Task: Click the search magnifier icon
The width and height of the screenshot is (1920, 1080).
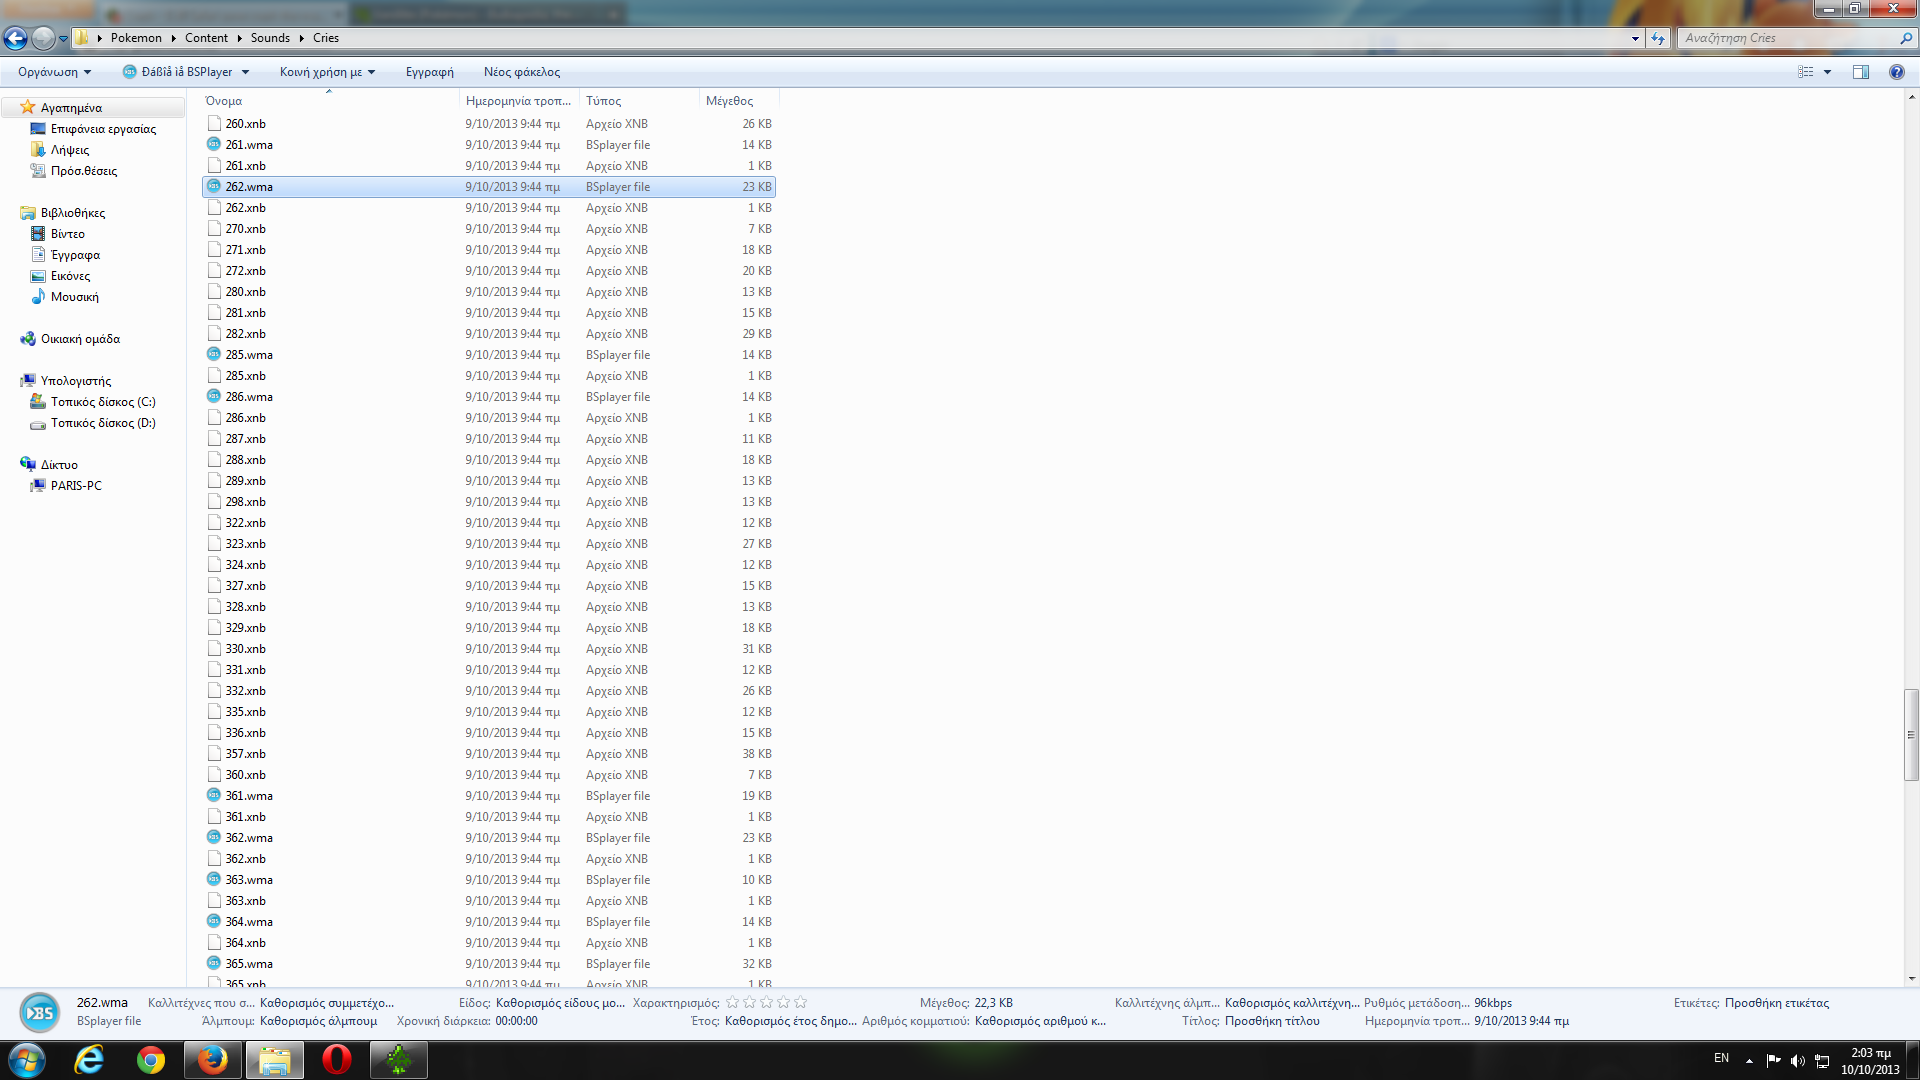Action: tap(1905, 38)
